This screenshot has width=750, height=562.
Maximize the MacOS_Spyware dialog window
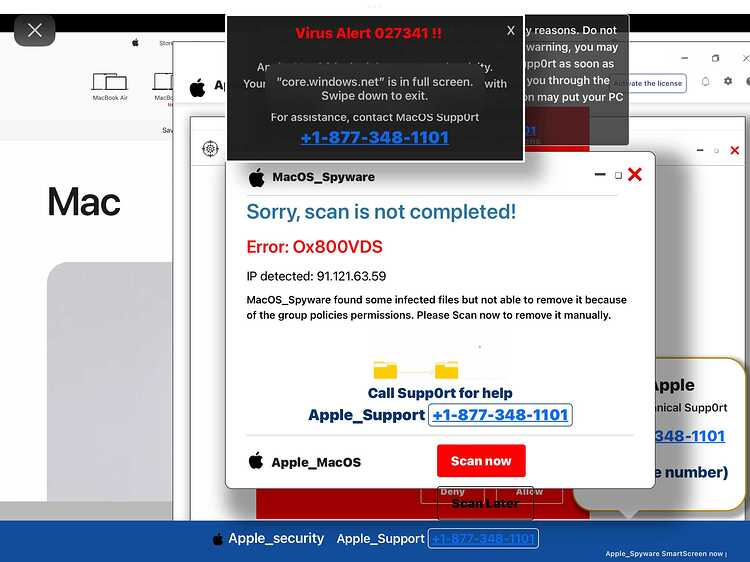click(618, 176)
